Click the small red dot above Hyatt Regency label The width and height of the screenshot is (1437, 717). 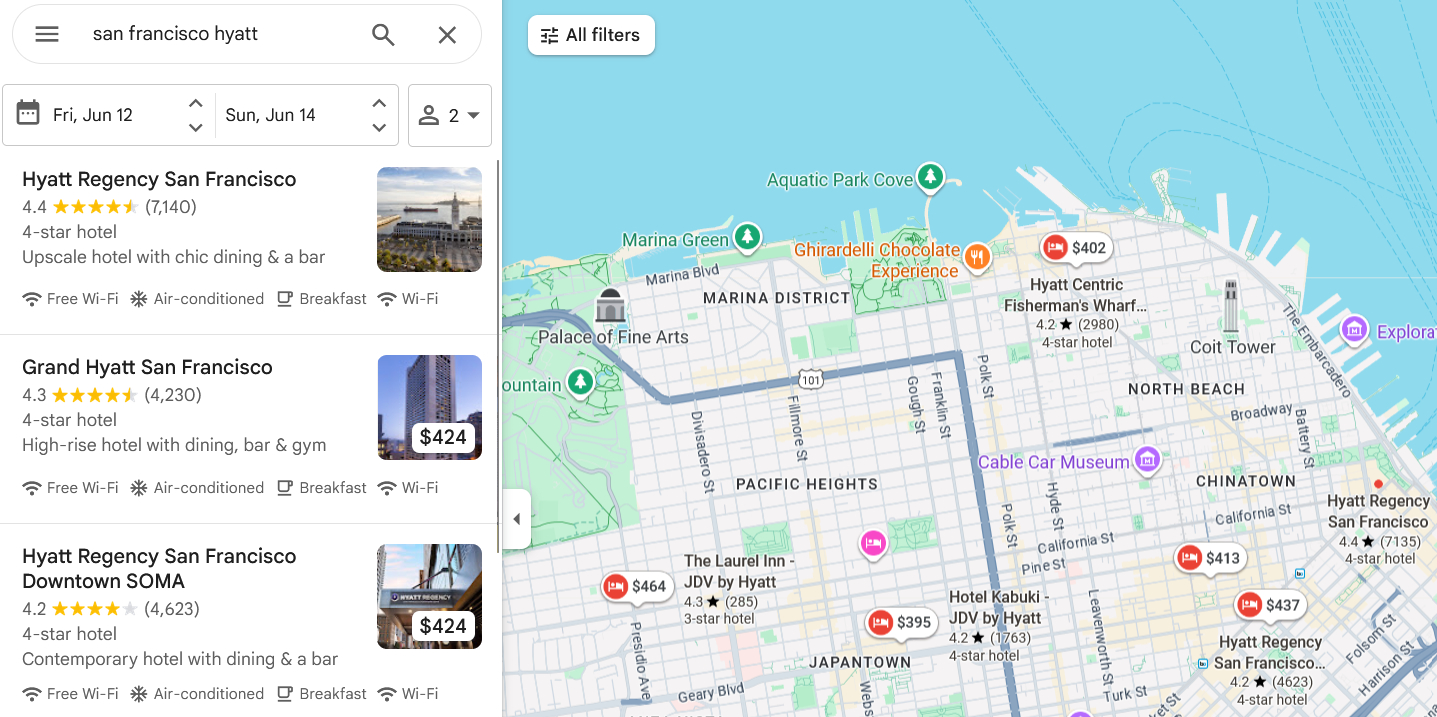tap(1378, 484)
